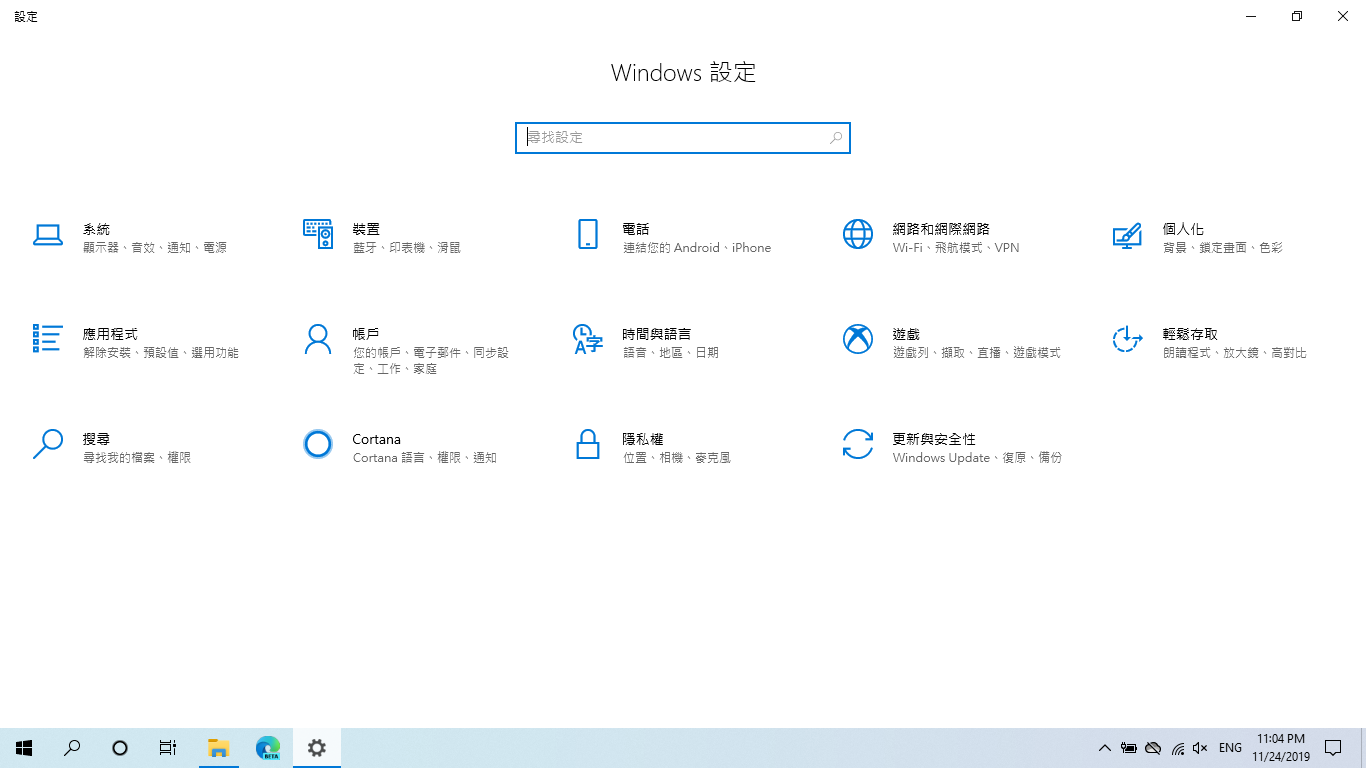Click the 輕鬆存取 title text
Image resolution: width=1366 pixels, height=768 pixels.
point(1190,334)
